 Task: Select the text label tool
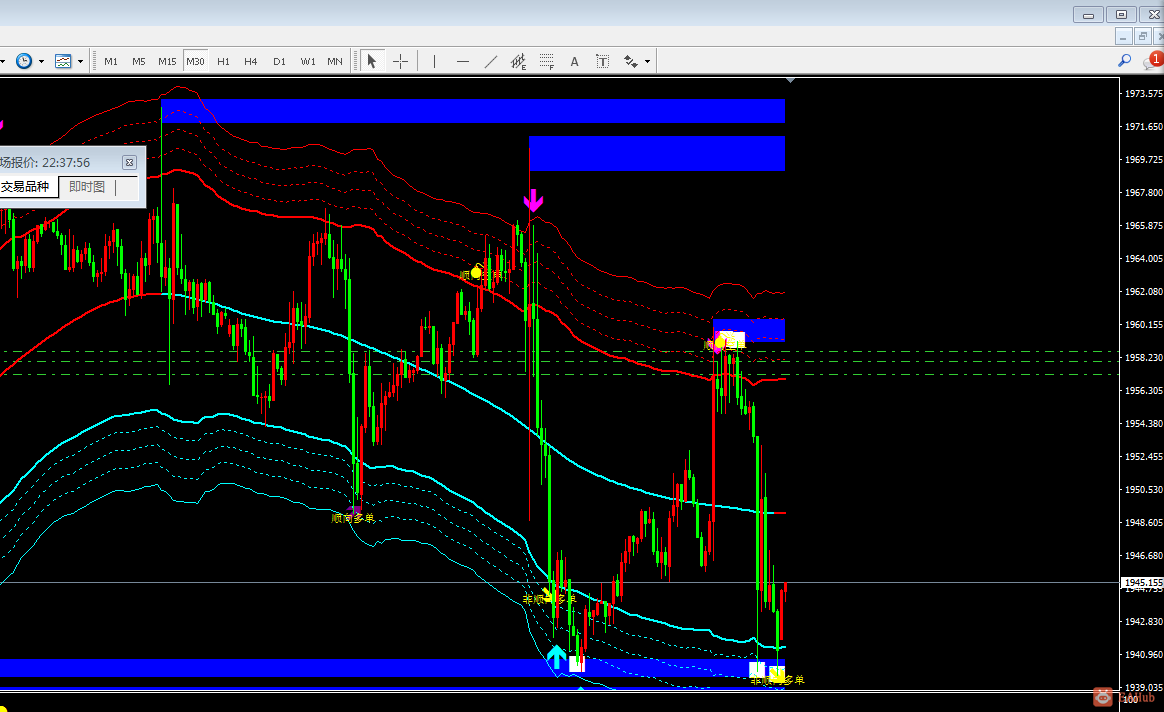point(602,62)
